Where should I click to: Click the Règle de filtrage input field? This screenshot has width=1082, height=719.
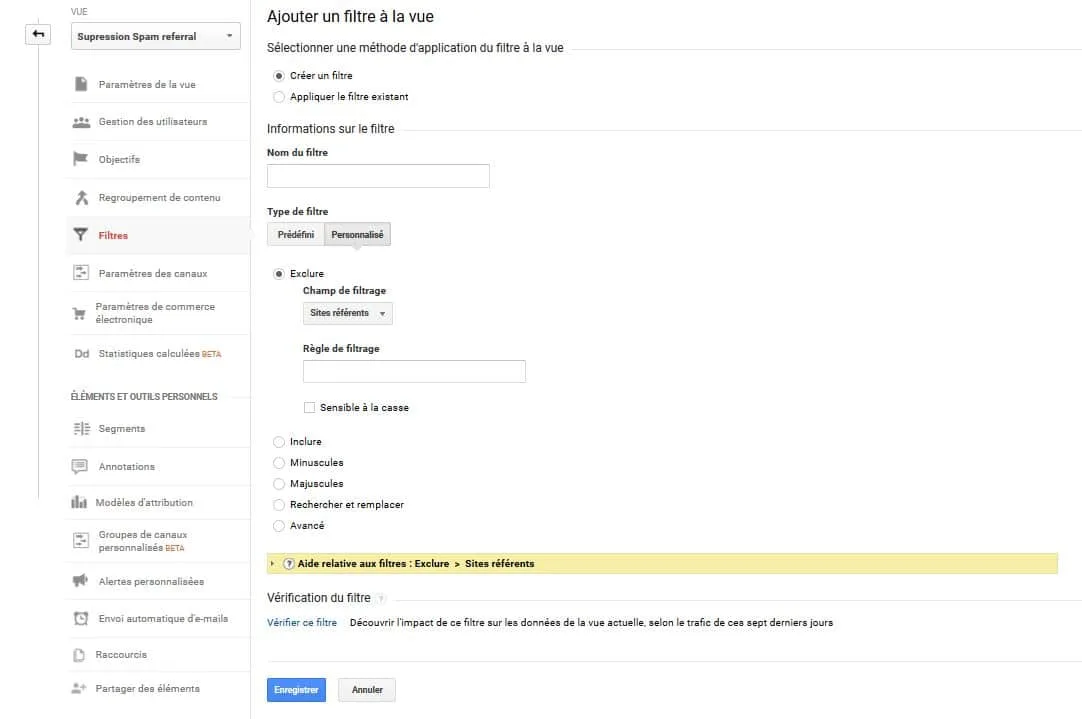click(414, 371)
